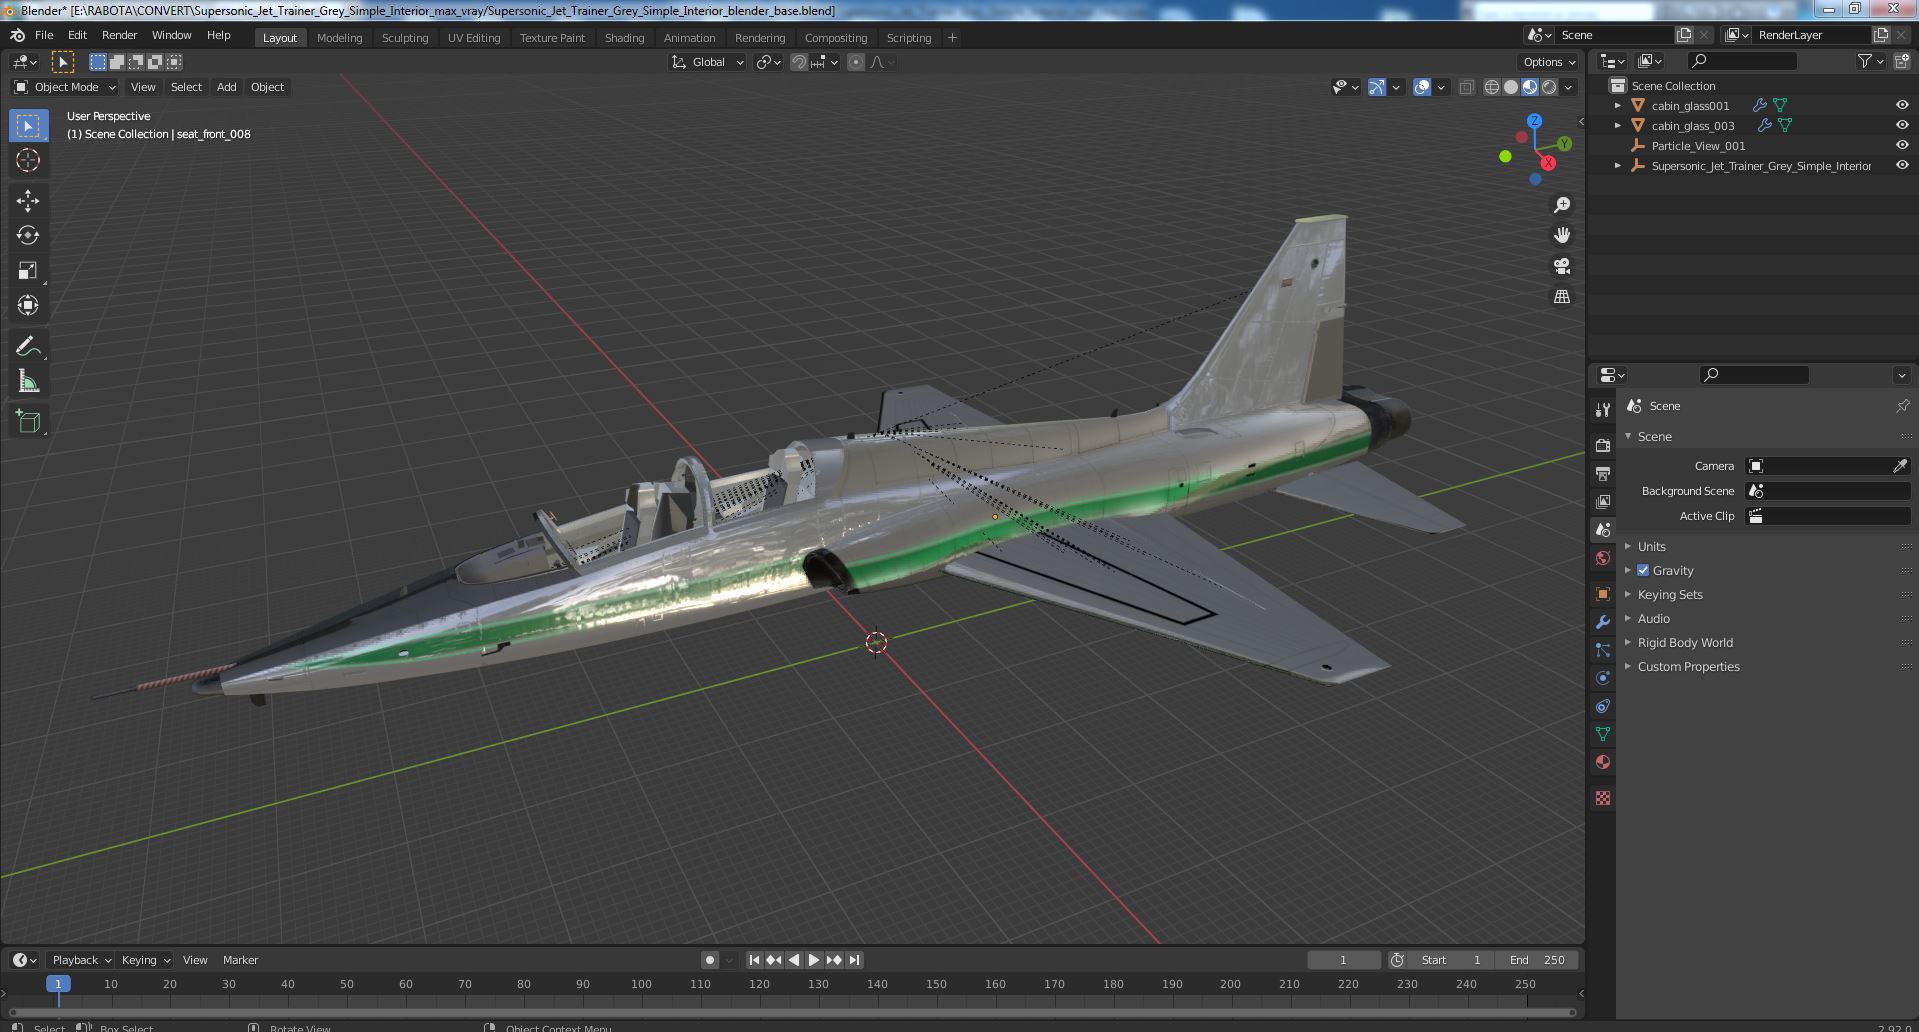Switch to the Modeling workspace tab
This screenshot has height=1032, width=1919.
tap(339, 38)
